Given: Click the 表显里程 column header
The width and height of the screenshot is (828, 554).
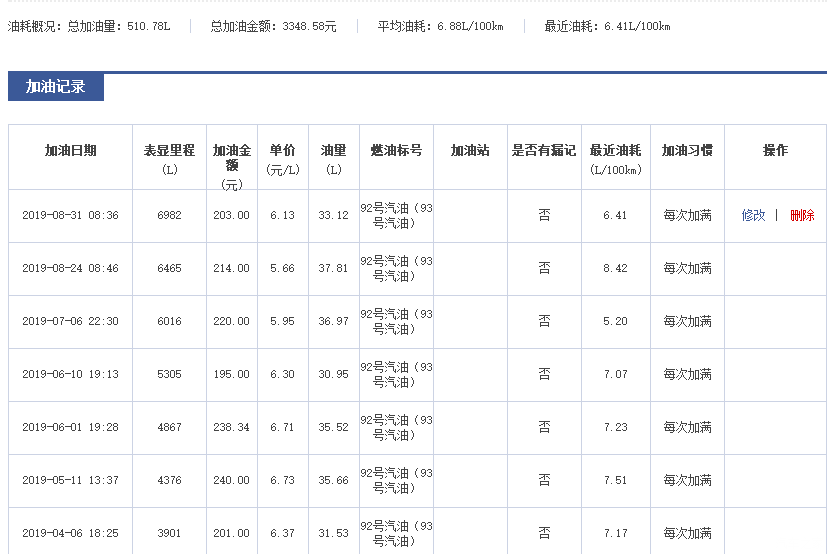Looking at the screenshot, I should (169, 150).
